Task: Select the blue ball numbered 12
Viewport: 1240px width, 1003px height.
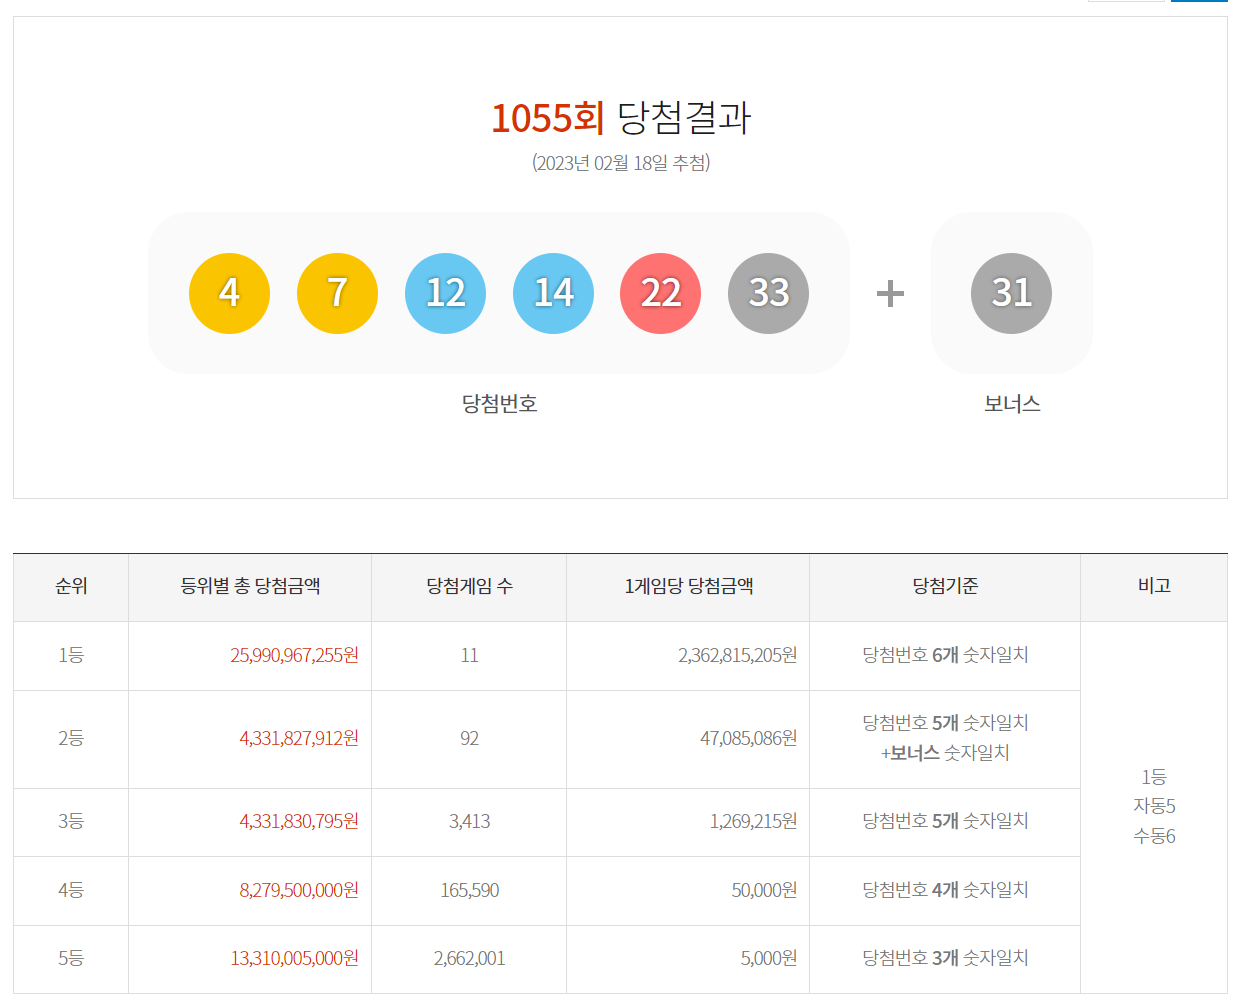Action: click(x=445, y=292)
